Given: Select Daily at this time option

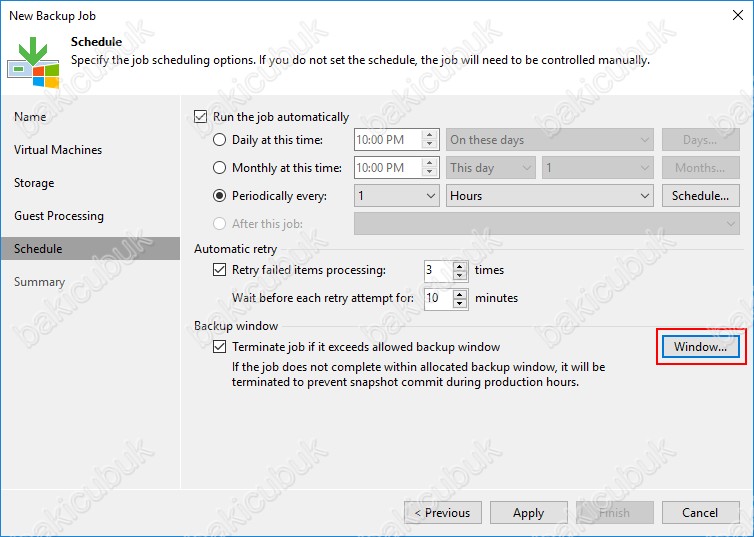Looking at the screenshot, I should [219, 140].
